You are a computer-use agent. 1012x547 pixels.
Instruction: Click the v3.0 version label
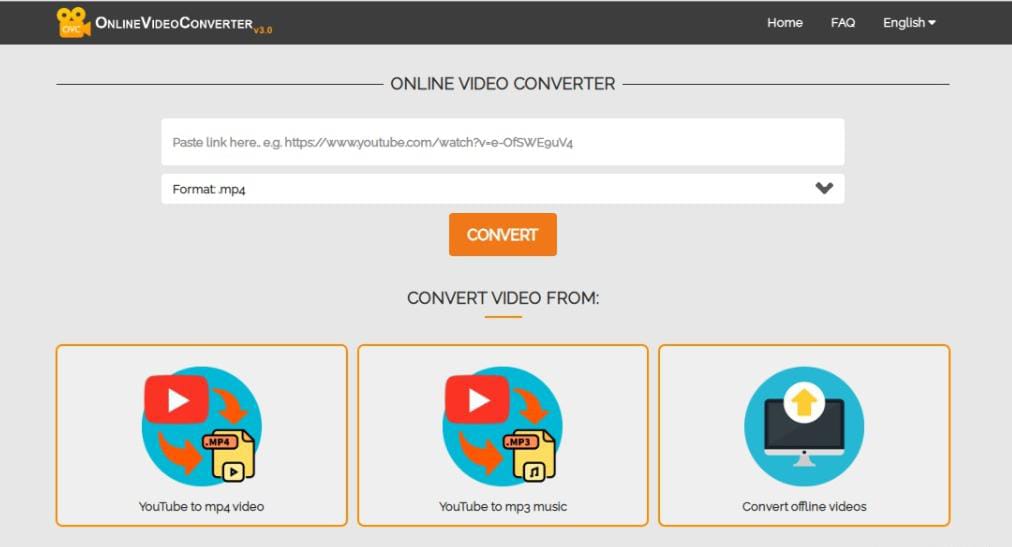tap(263, 30)
